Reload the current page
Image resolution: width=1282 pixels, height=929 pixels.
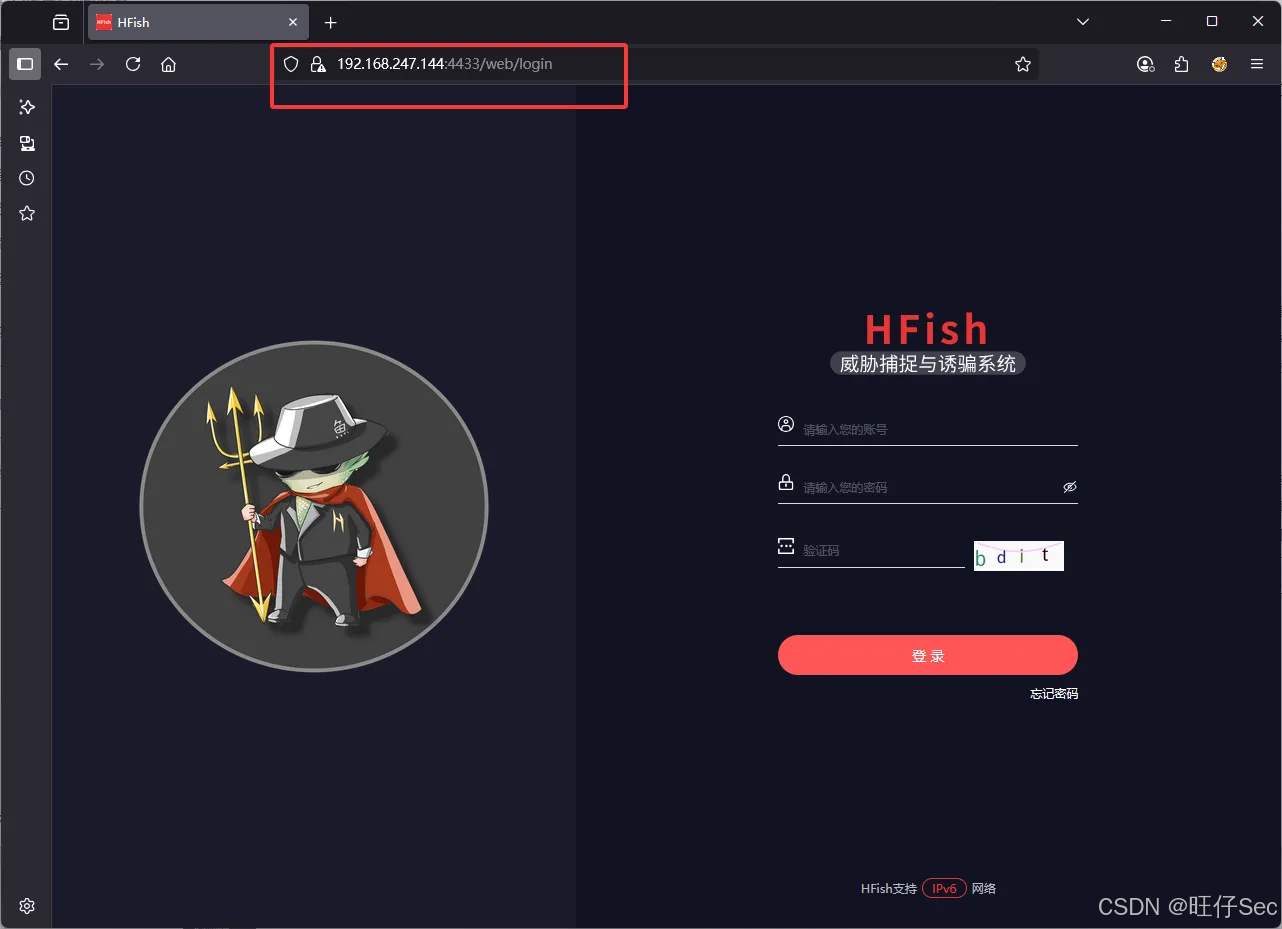coord(133,64)
